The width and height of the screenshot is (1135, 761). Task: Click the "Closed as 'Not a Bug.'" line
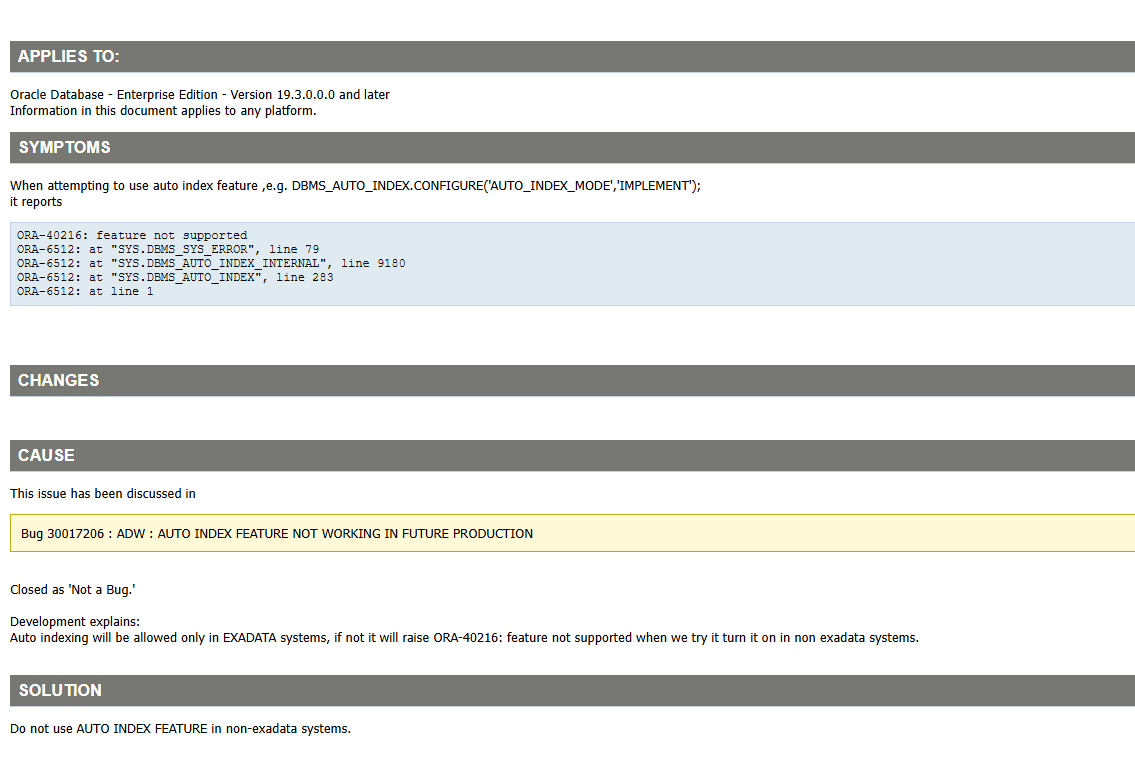72,590
